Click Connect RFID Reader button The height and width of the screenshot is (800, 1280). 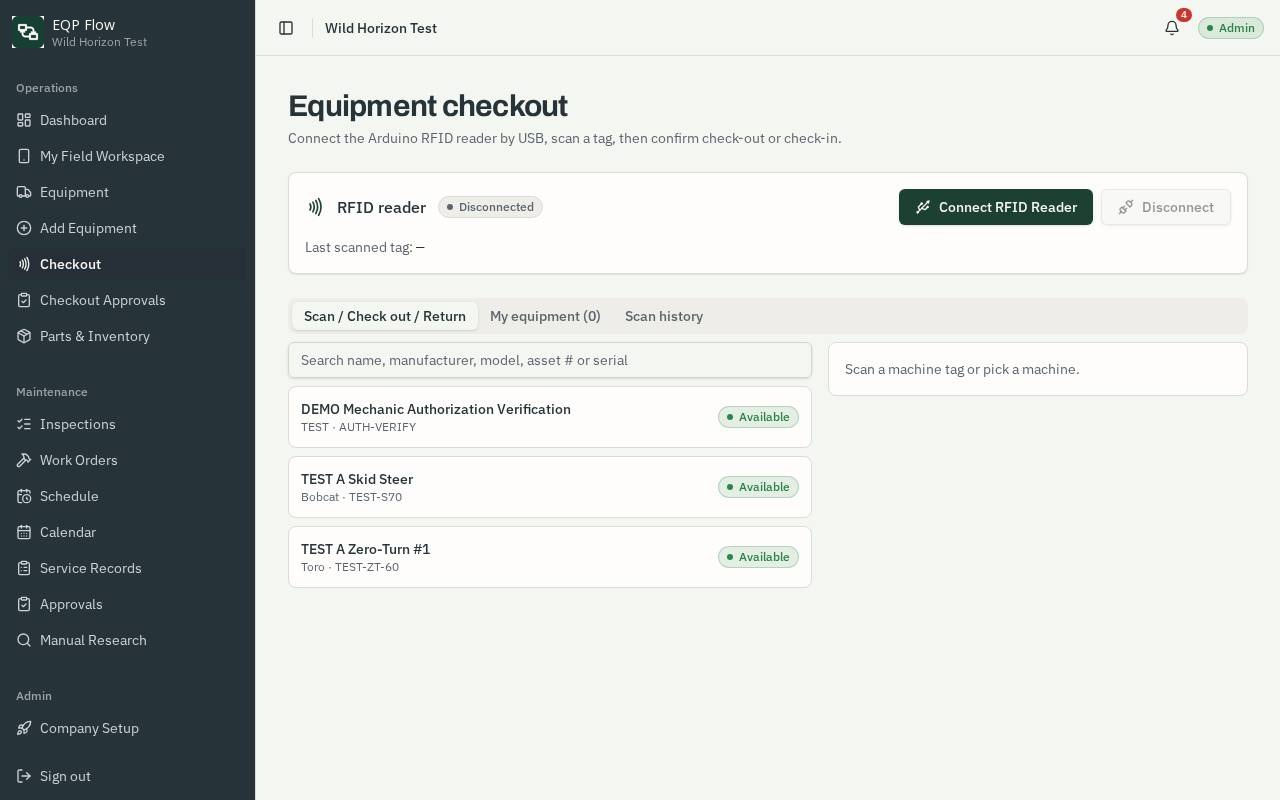tap(996, 207)
